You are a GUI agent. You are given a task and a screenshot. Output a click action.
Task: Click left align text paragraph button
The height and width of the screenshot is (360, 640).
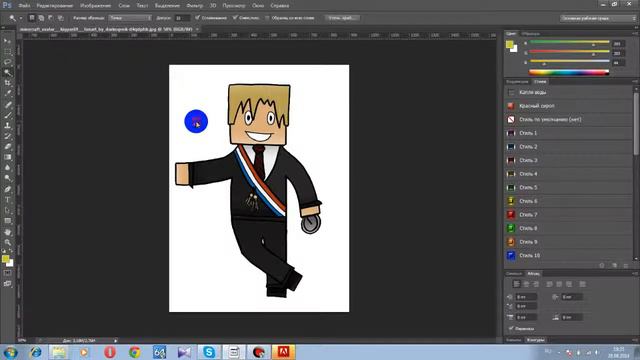tap(516, 284)
